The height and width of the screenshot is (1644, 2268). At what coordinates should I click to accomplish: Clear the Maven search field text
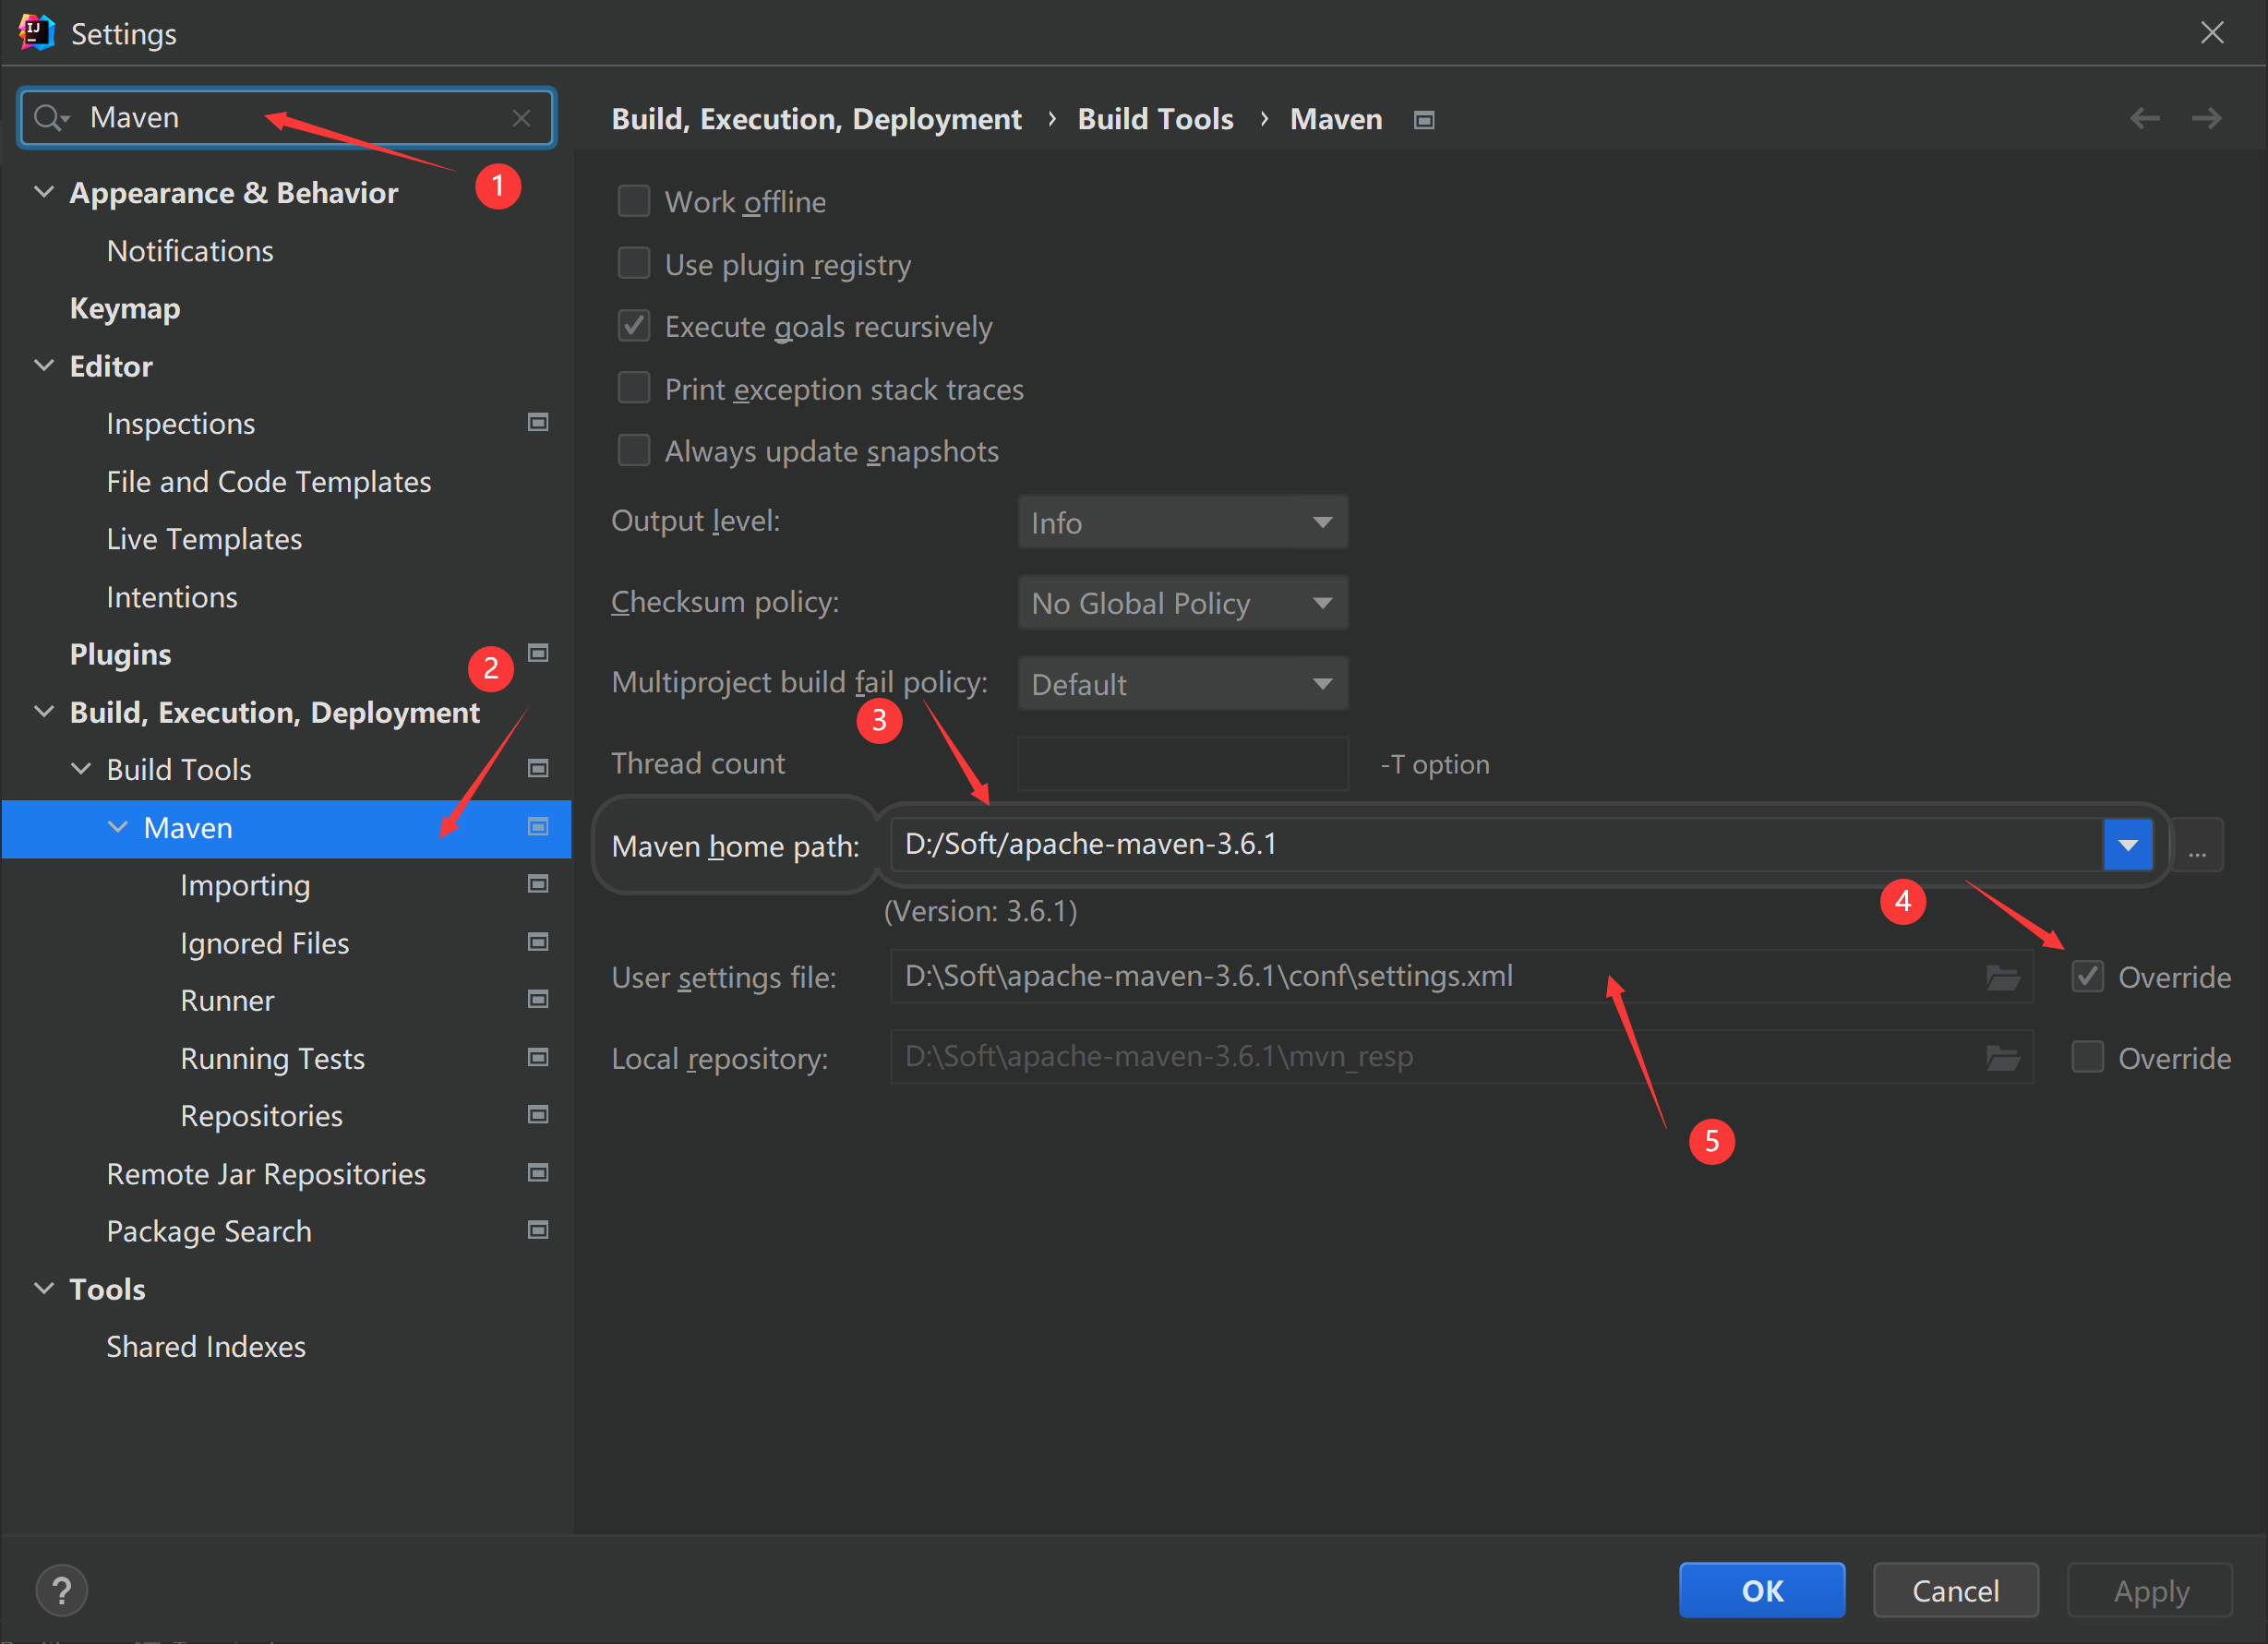click(x=521, y=118)
